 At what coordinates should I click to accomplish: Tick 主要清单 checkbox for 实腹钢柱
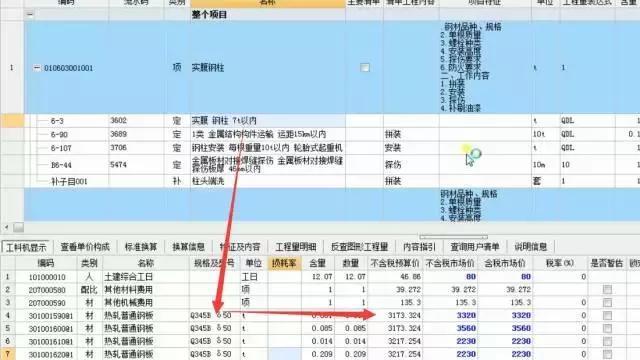click(x=365, y=68)
